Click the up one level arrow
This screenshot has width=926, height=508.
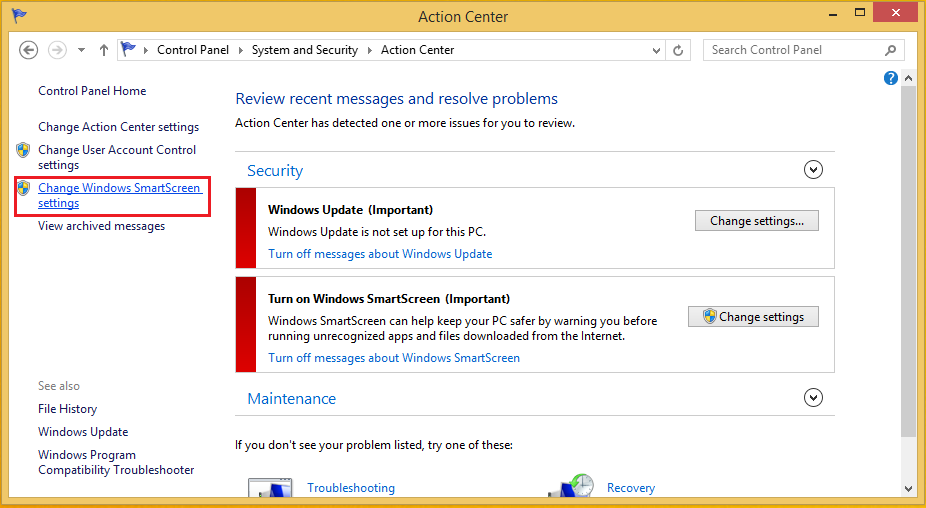(x=104, y=50)
